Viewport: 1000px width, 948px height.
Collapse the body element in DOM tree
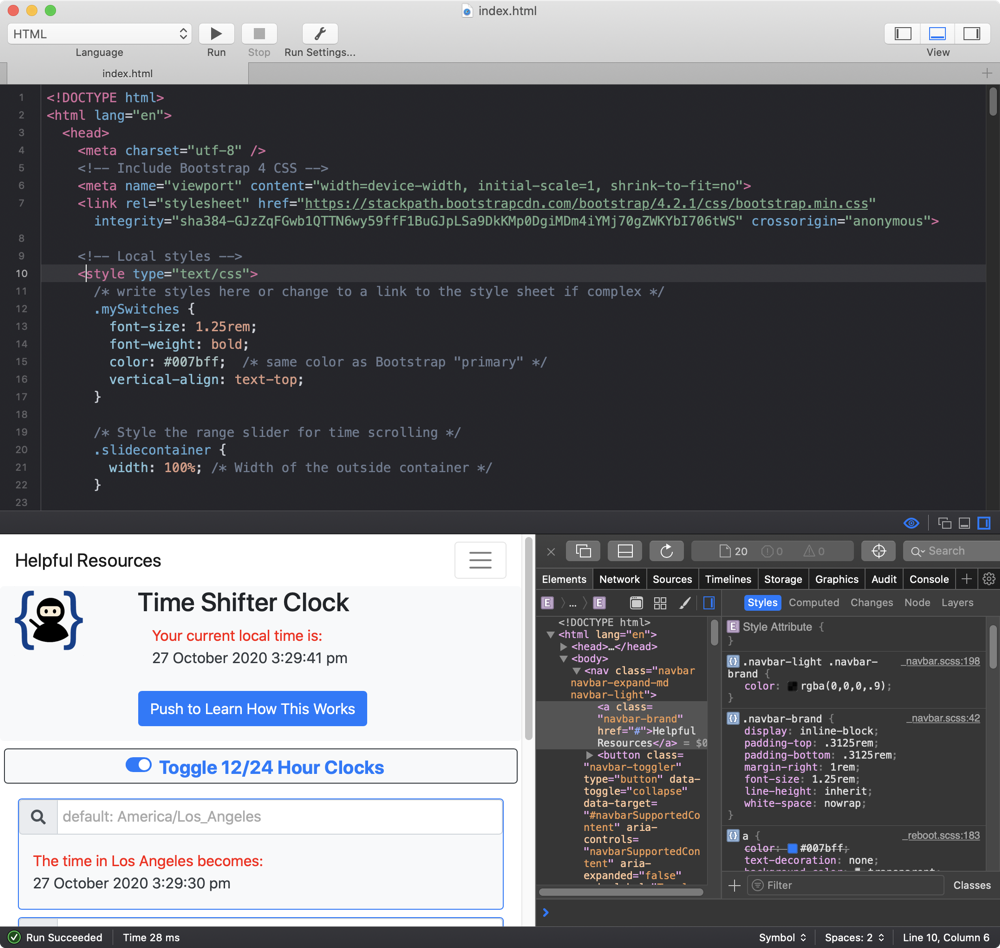[564, 659]
